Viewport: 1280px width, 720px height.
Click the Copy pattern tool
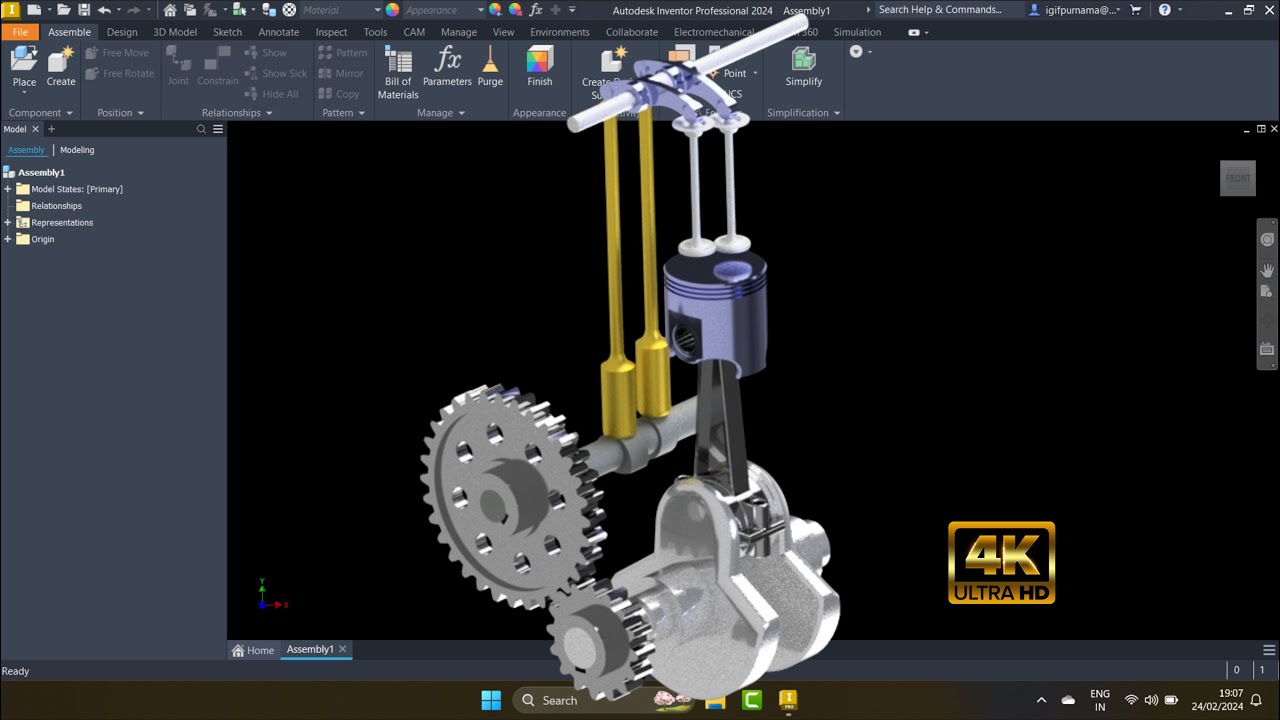(x=339, y=94)
